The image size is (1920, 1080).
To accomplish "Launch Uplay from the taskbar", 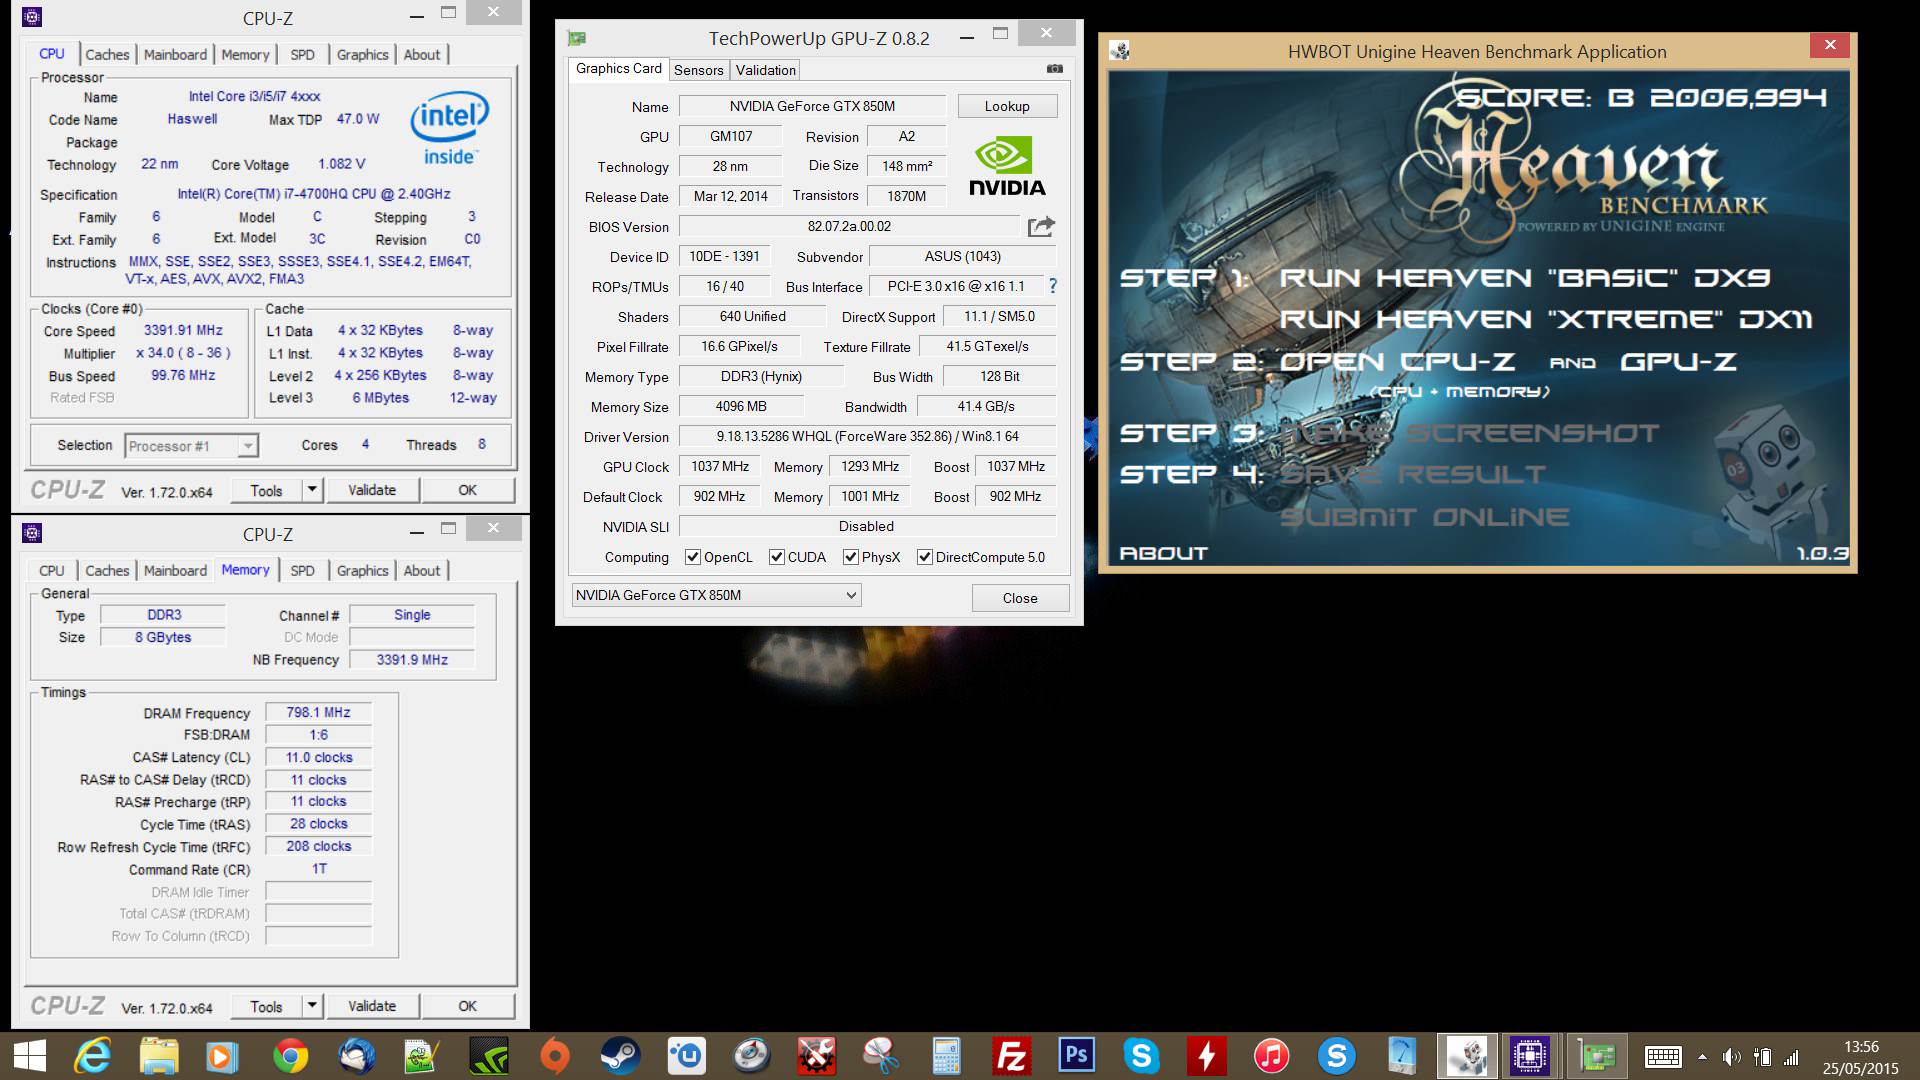I will [x=686, y=1056].
